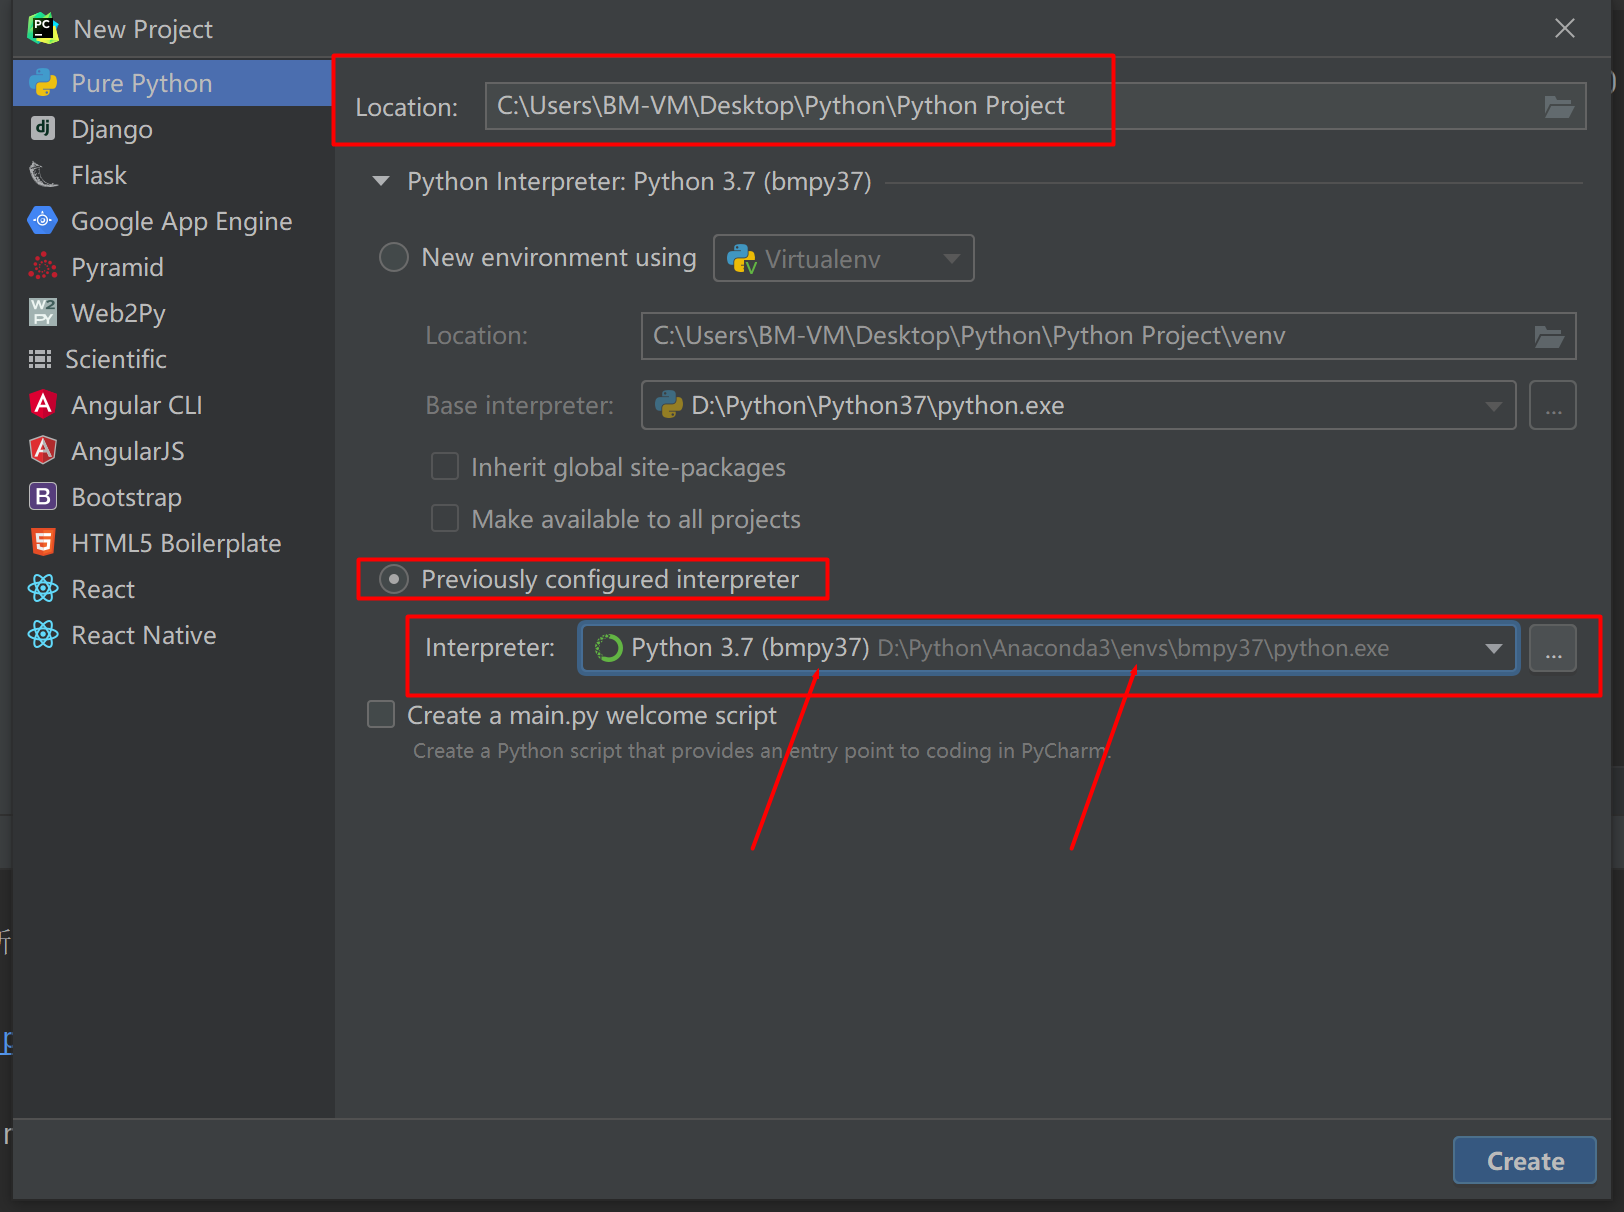This screenshot has height=1212, width=1624.
Task: Click Base interpreter browse ellipsis button
Action: pos(1553,405)
